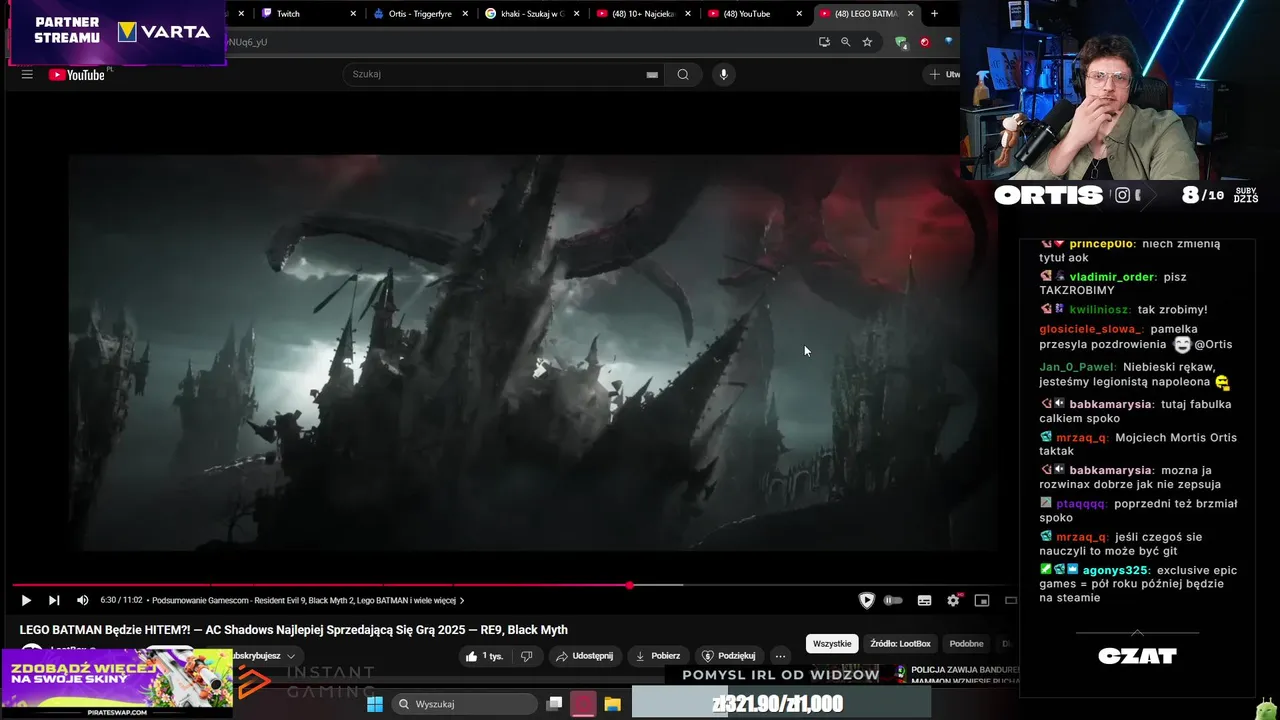Like the video thumbs-up button
1280x720 pixels.
point(485,656)
